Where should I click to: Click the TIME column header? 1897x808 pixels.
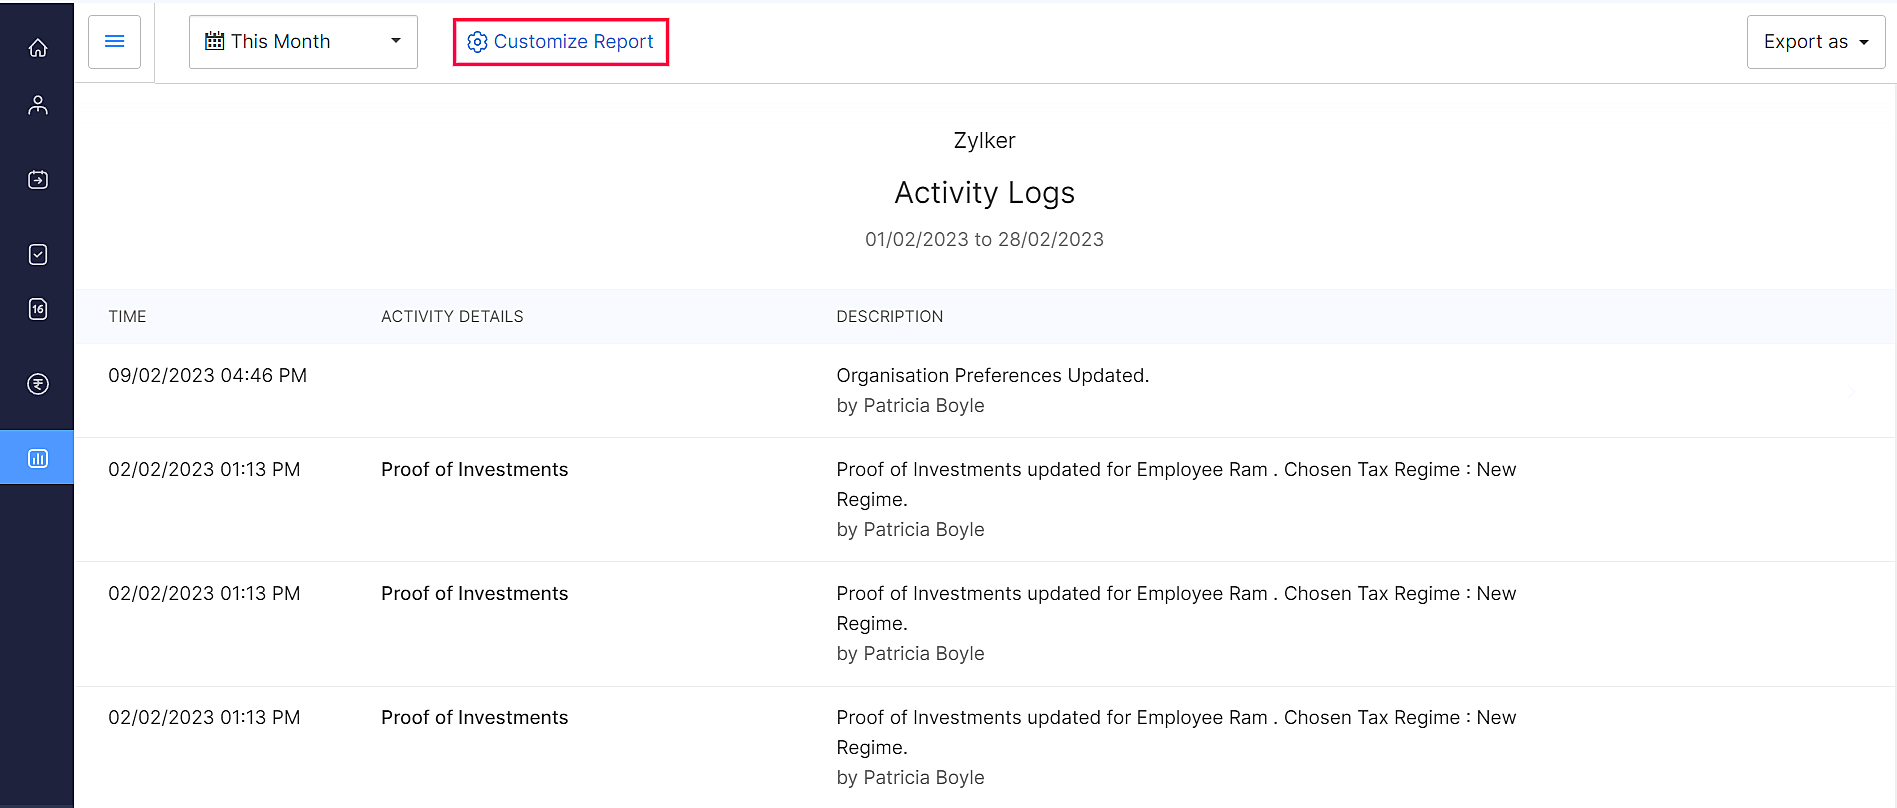pyautogui.click(x=127, y=316)
